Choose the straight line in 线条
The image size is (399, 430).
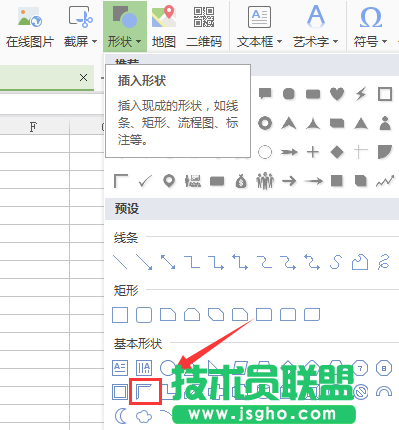point(120,262)
